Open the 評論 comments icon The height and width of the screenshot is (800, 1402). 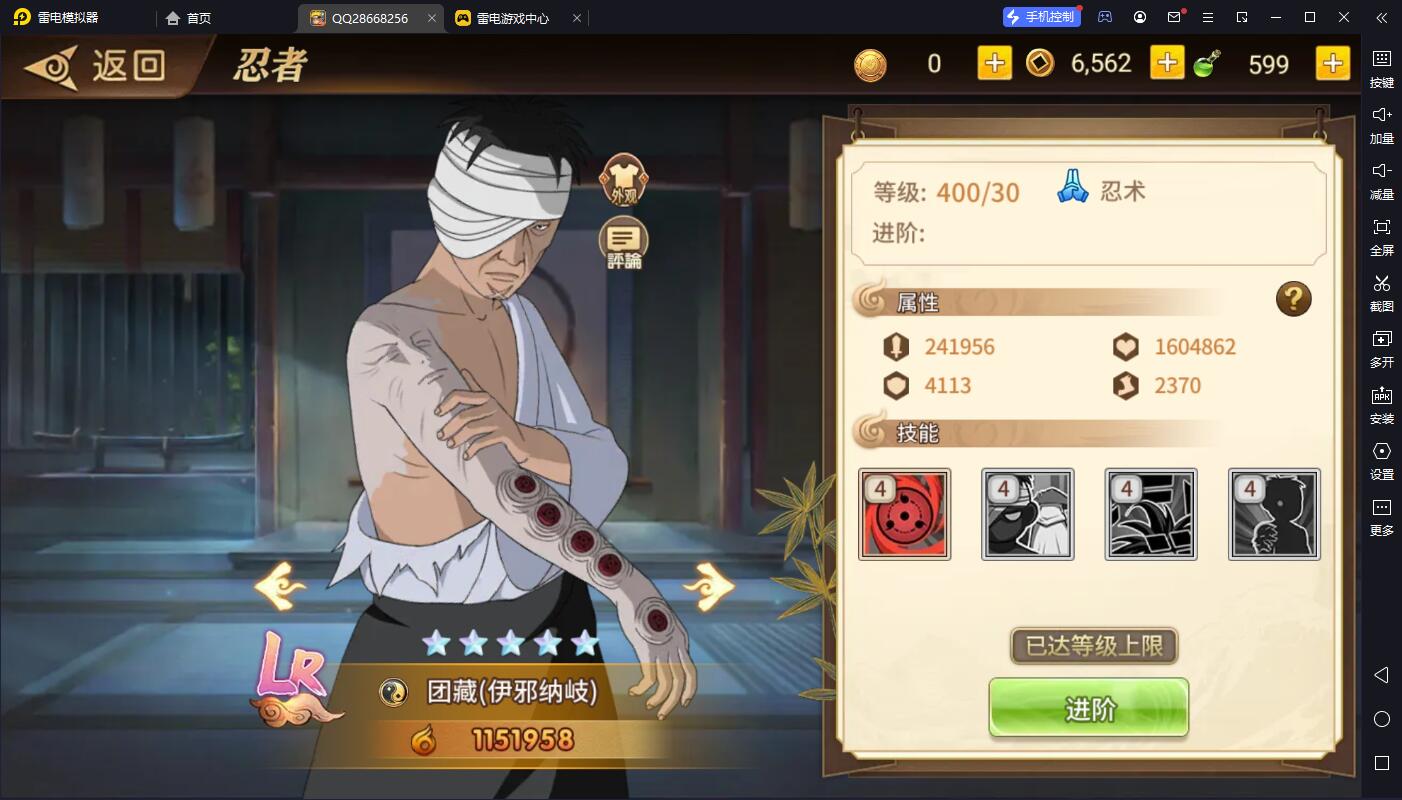pos(623,245)
